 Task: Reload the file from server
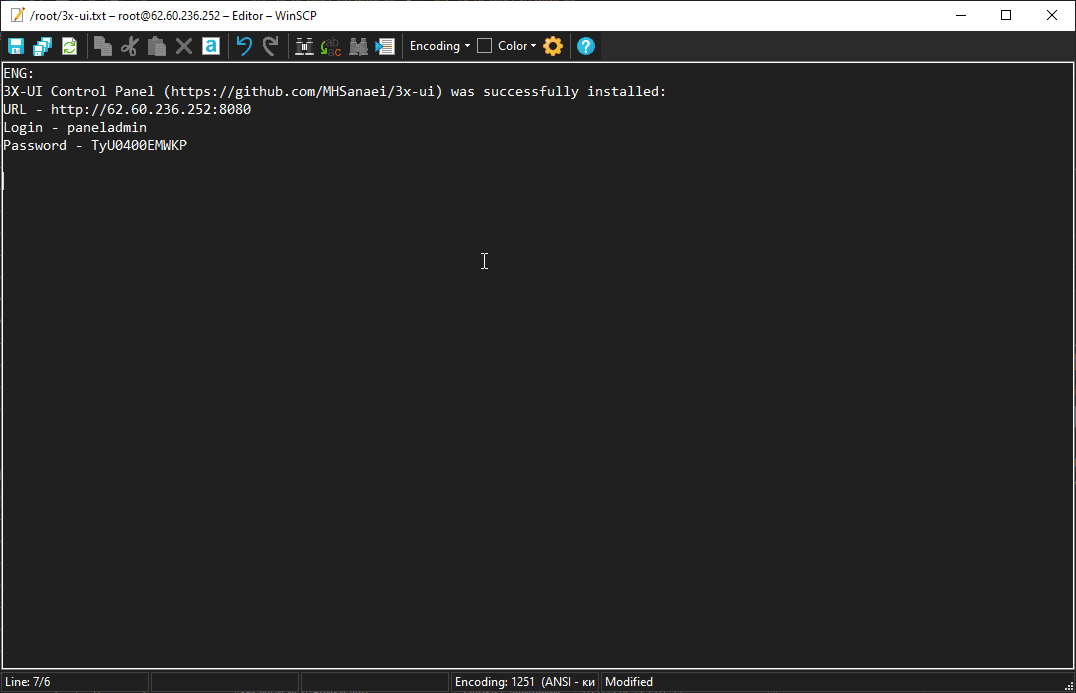coord(69,46)
